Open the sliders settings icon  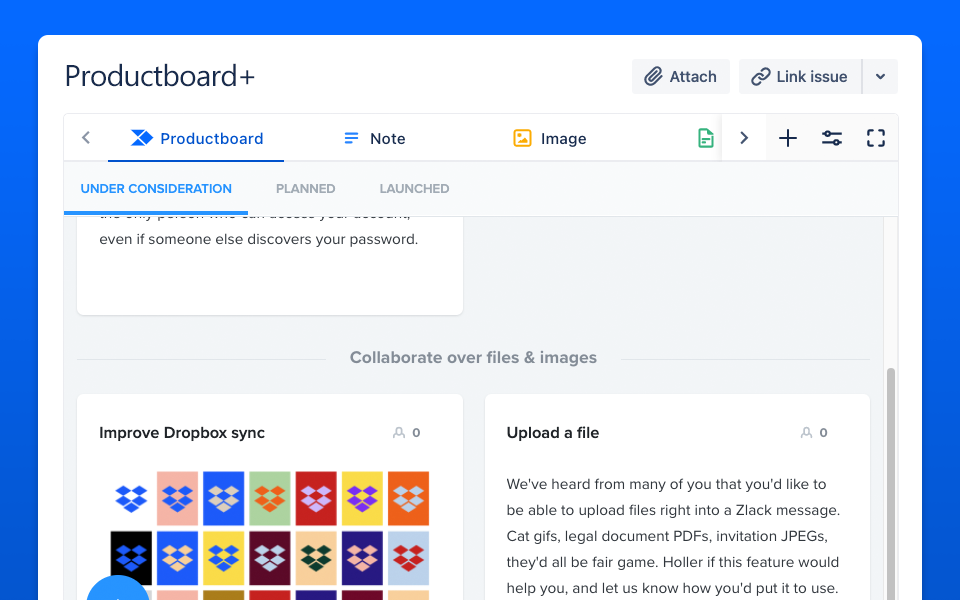click(x=831, y=138)
